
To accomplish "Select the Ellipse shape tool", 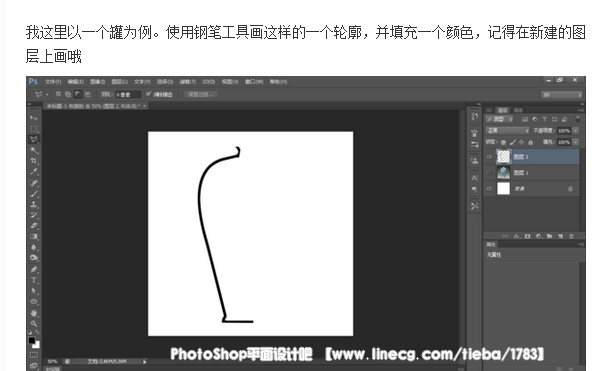I will pos(34,302).
